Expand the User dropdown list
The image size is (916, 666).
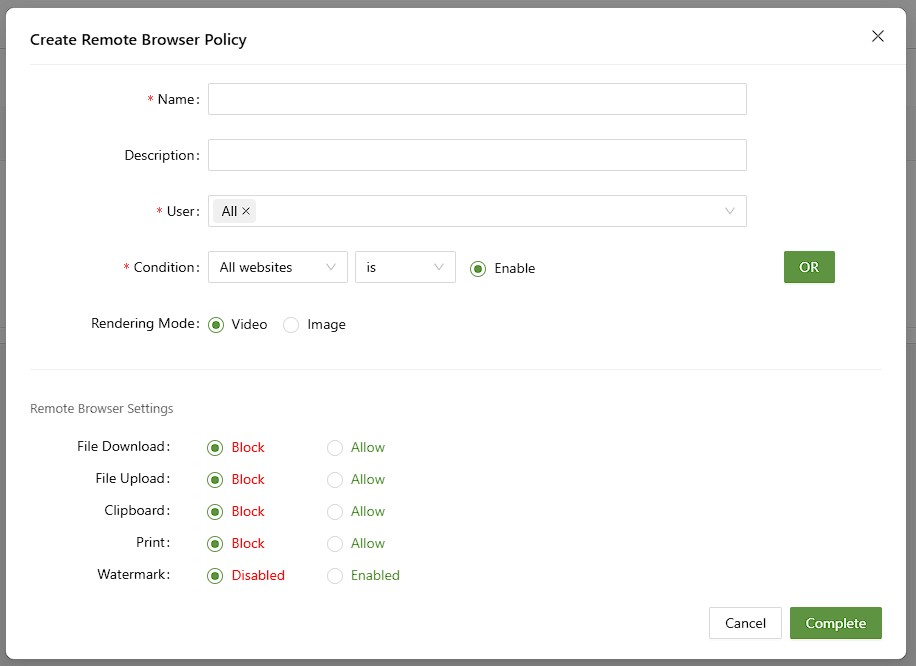[729, 211]
